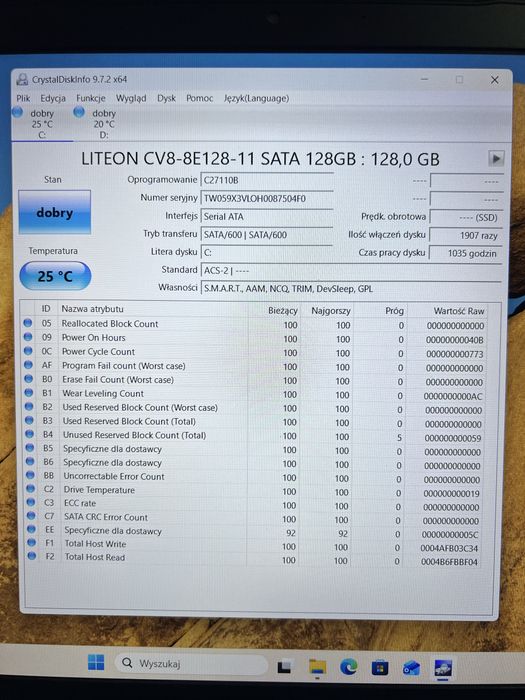Click status icon for Uncorrectable Error Count
The image size is (525, 700).
(x=30, y=475)
